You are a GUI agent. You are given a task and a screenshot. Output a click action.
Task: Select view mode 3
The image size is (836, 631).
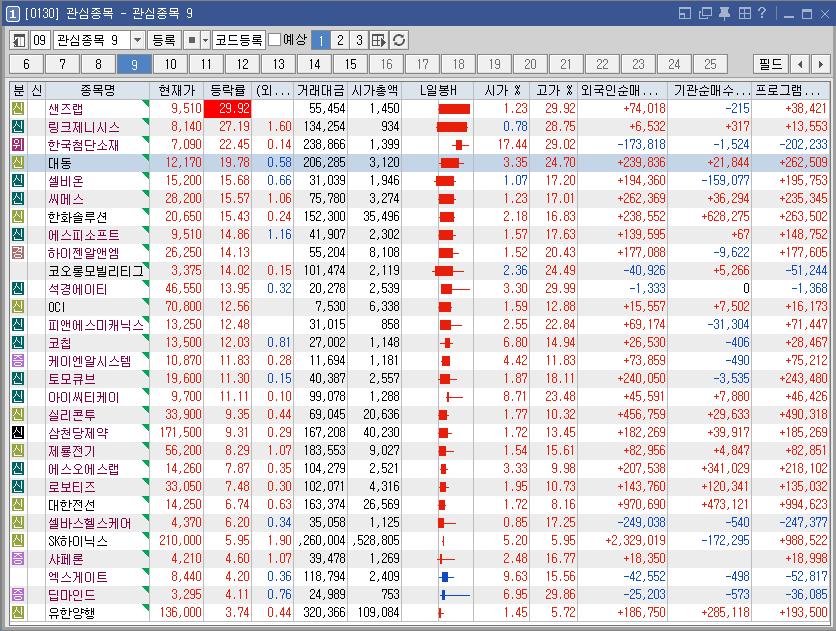pyautogui.click(x=359, y=41)
